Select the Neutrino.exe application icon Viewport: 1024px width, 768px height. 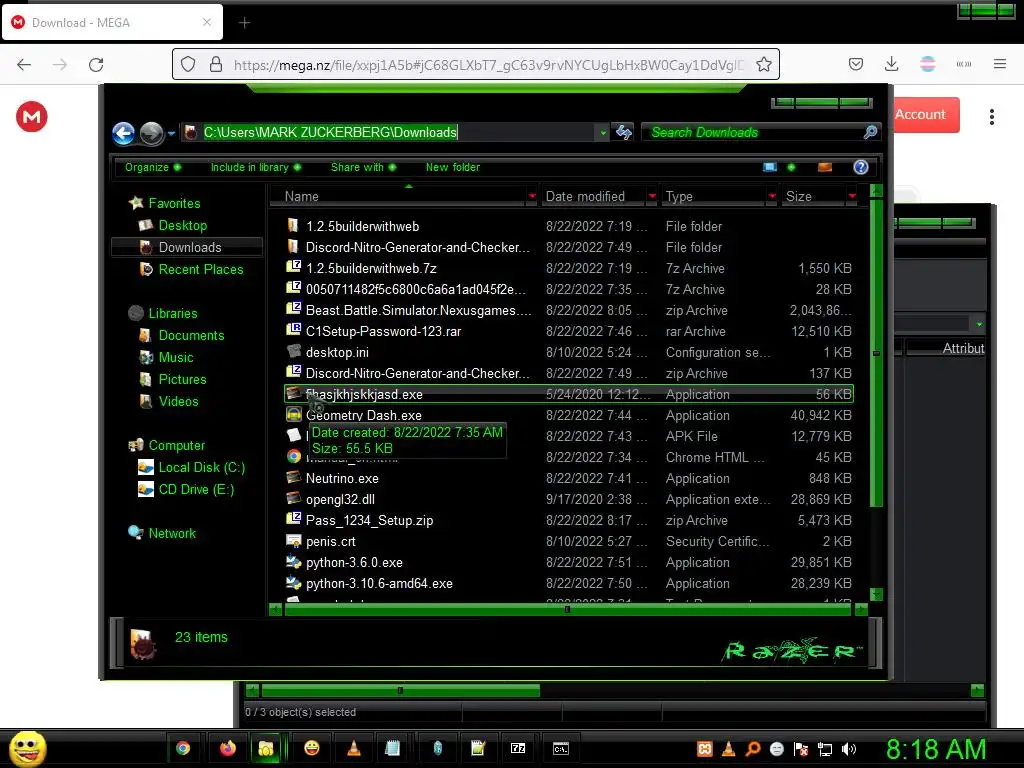(x=293, y=477)
